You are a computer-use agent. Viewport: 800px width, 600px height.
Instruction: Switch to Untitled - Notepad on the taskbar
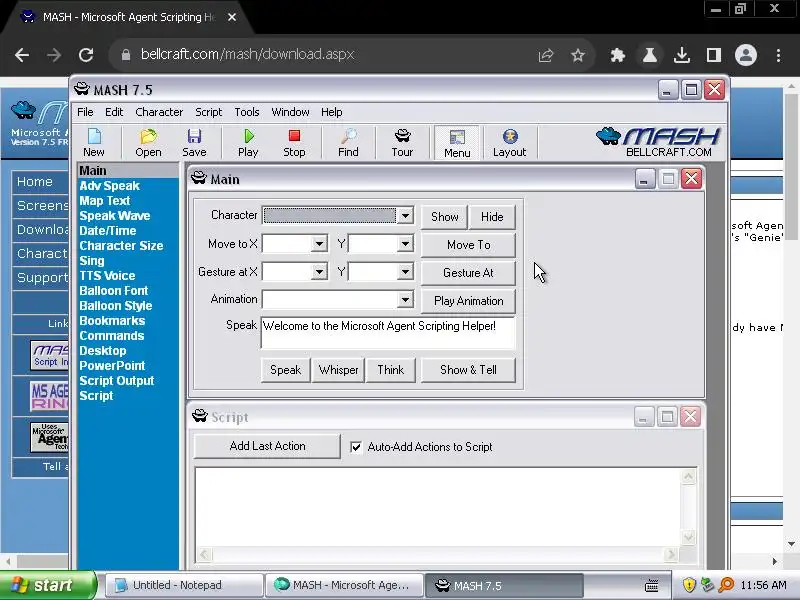click(184, 585)
